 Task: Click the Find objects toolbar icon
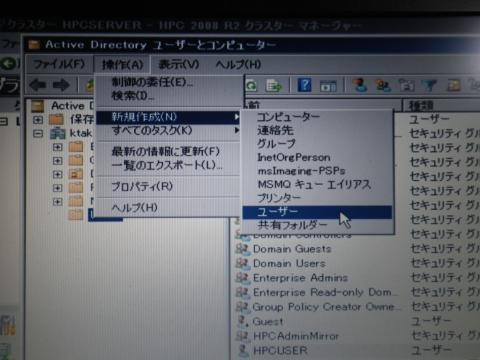[x=453, y=86]
